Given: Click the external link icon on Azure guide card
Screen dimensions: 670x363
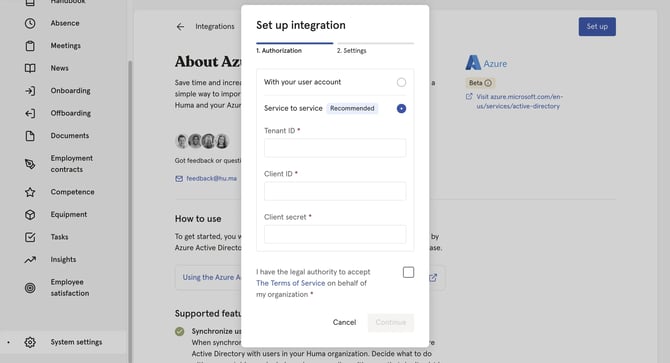Looking at the screenshot, I should pos(433,278).
